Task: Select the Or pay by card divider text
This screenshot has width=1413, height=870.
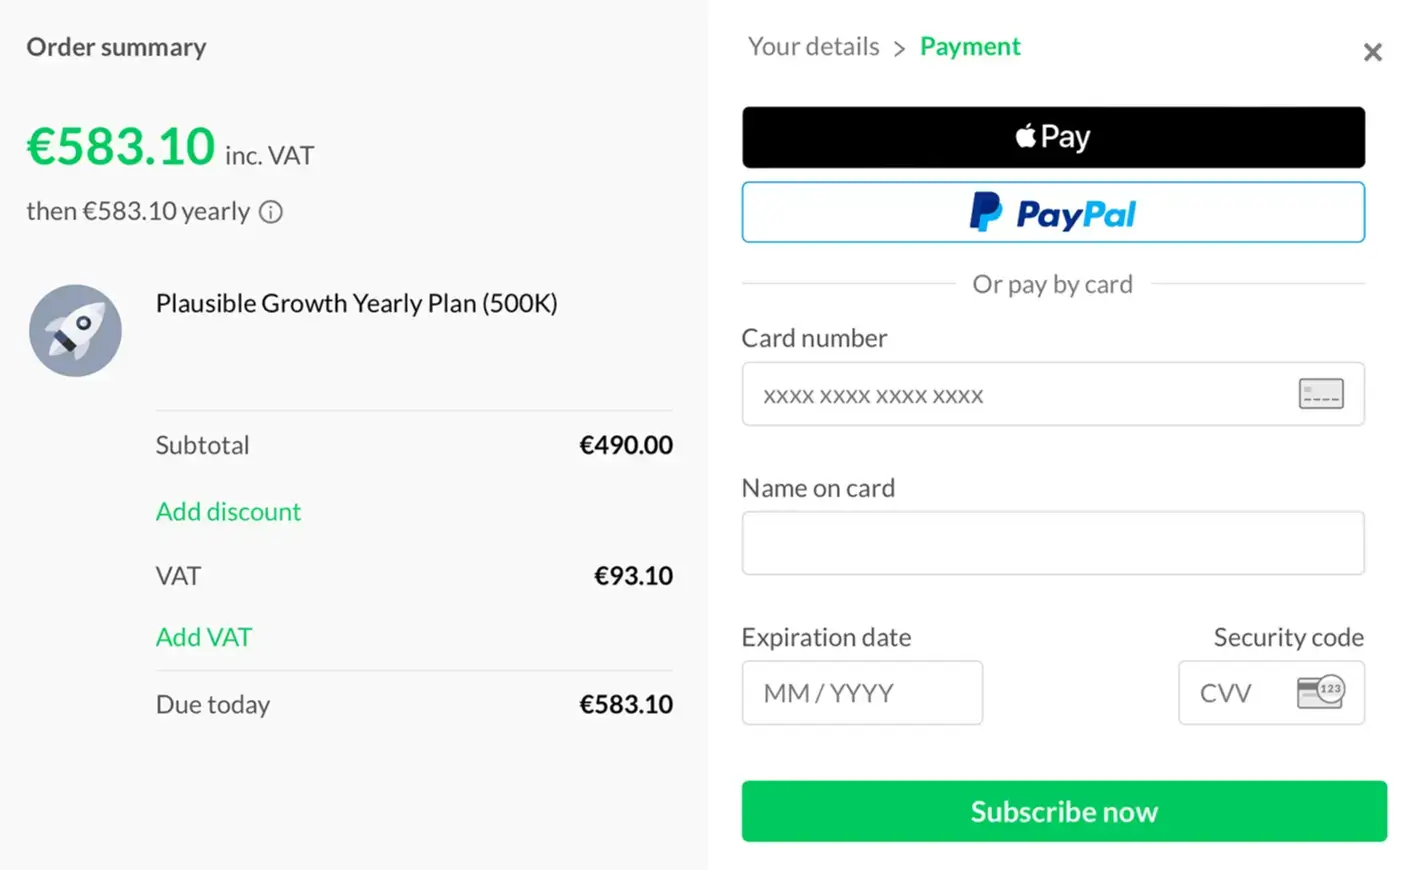Action: click(1052, 284)
